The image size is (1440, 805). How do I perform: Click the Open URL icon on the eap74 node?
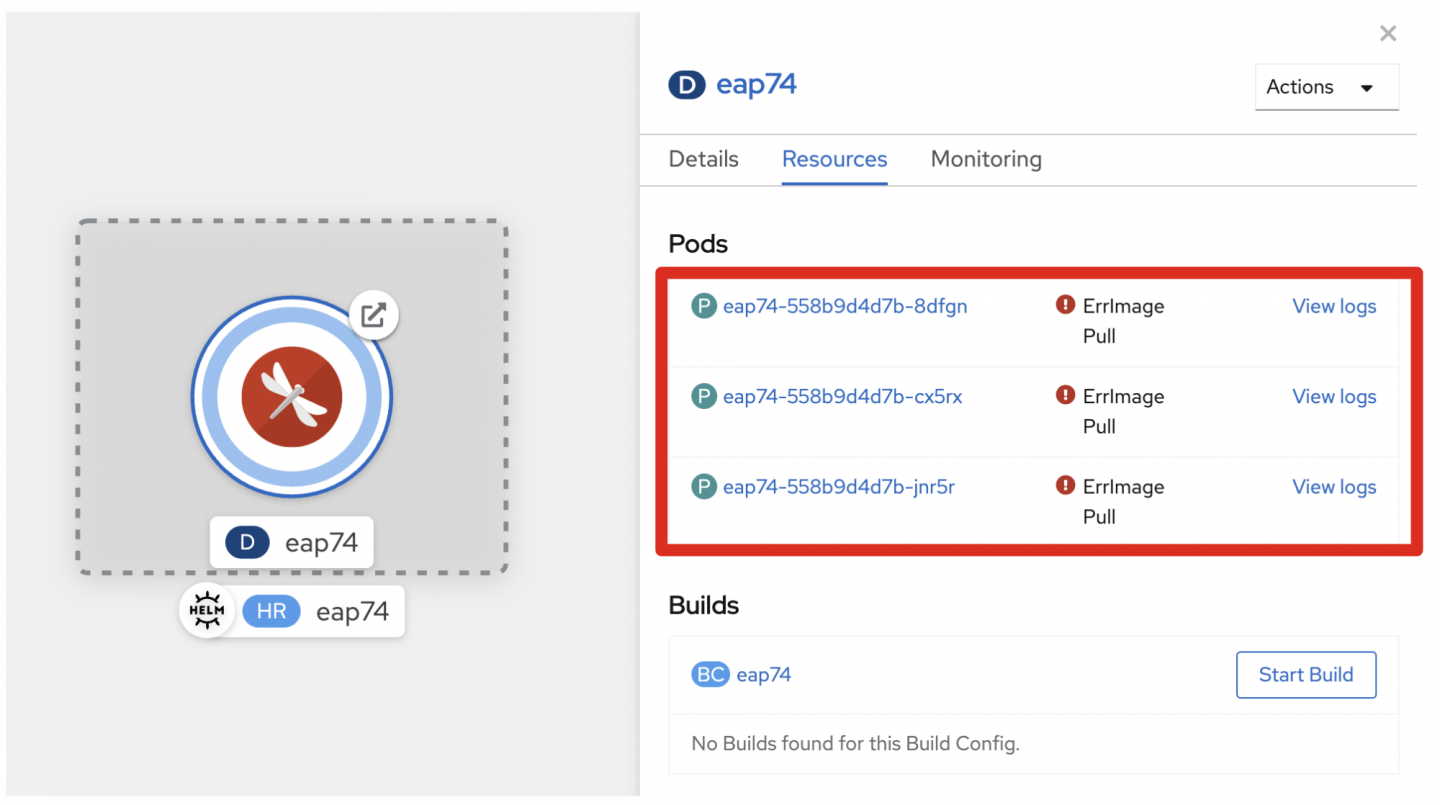click(373, 316)
